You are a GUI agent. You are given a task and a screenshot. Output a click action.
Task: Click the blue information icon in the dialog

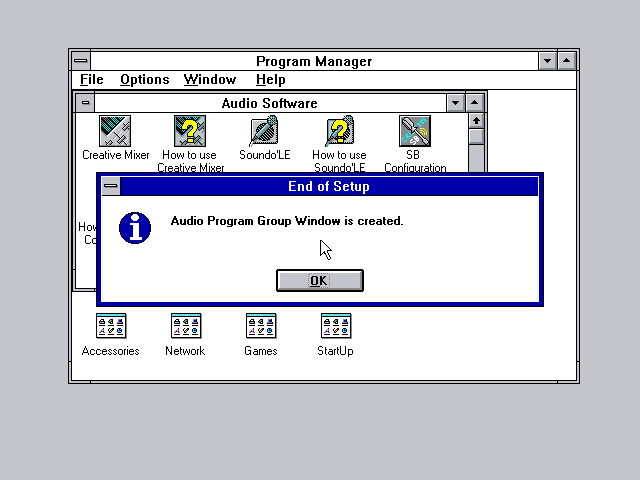point(135,228)
